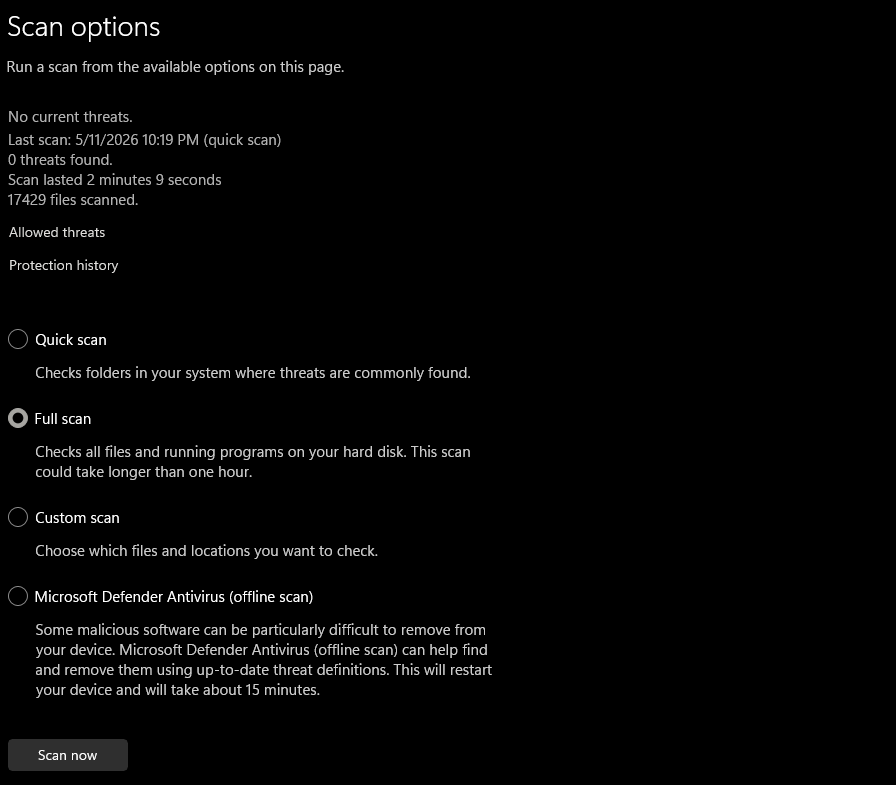
Task: Select the Quick scan radio button
Action: 18,339
